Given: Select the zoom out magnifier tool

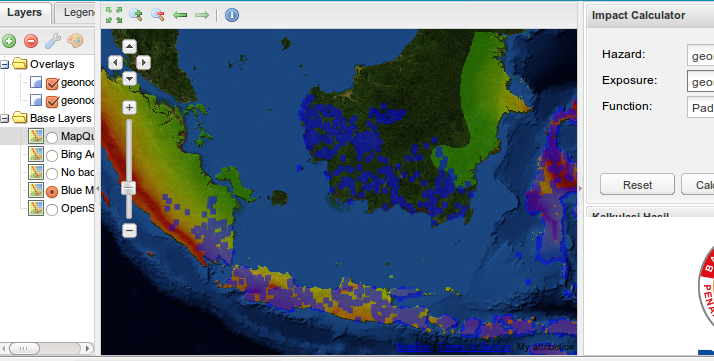Looking at the screenshot, I should [x=158, y=15].
